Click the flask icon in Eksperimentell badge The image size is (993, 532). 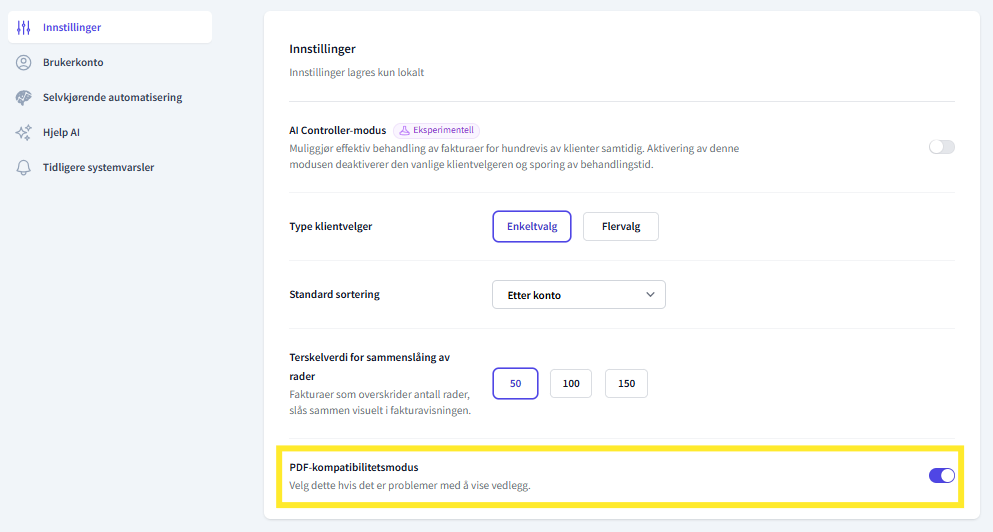[x=405, y=130]
